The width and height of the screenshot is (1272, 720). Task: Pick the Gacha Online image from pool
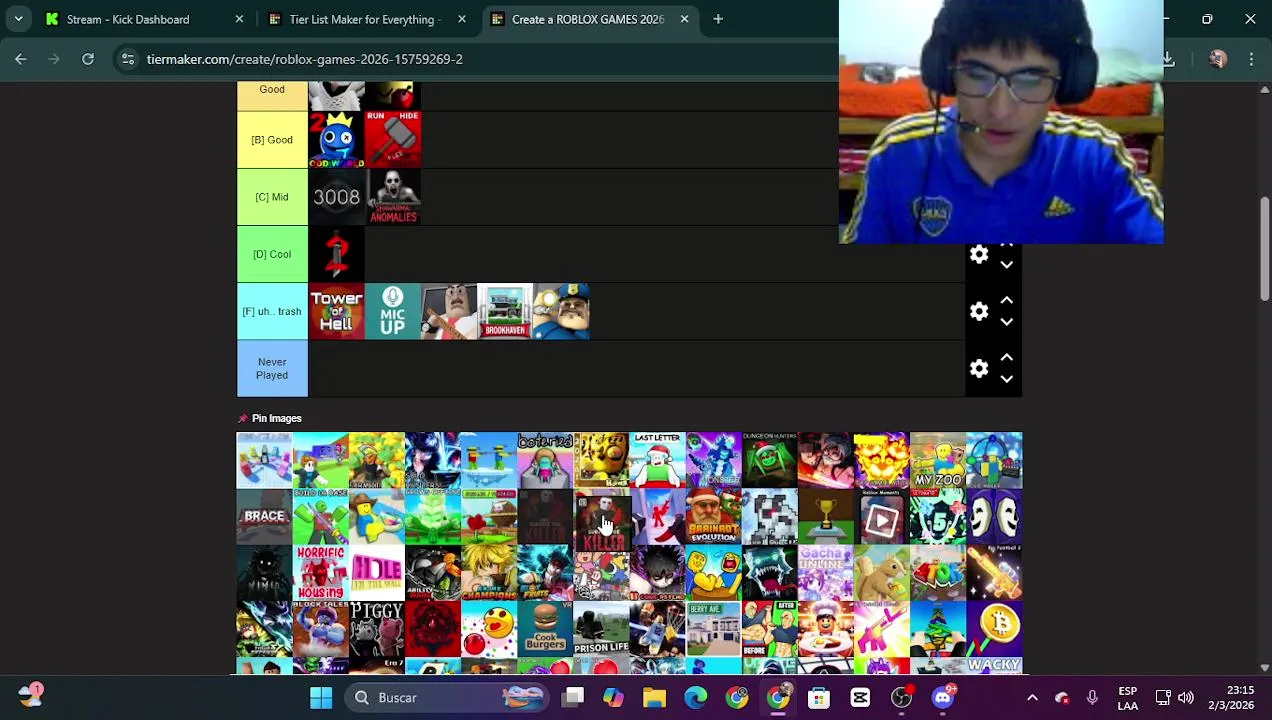826,572
